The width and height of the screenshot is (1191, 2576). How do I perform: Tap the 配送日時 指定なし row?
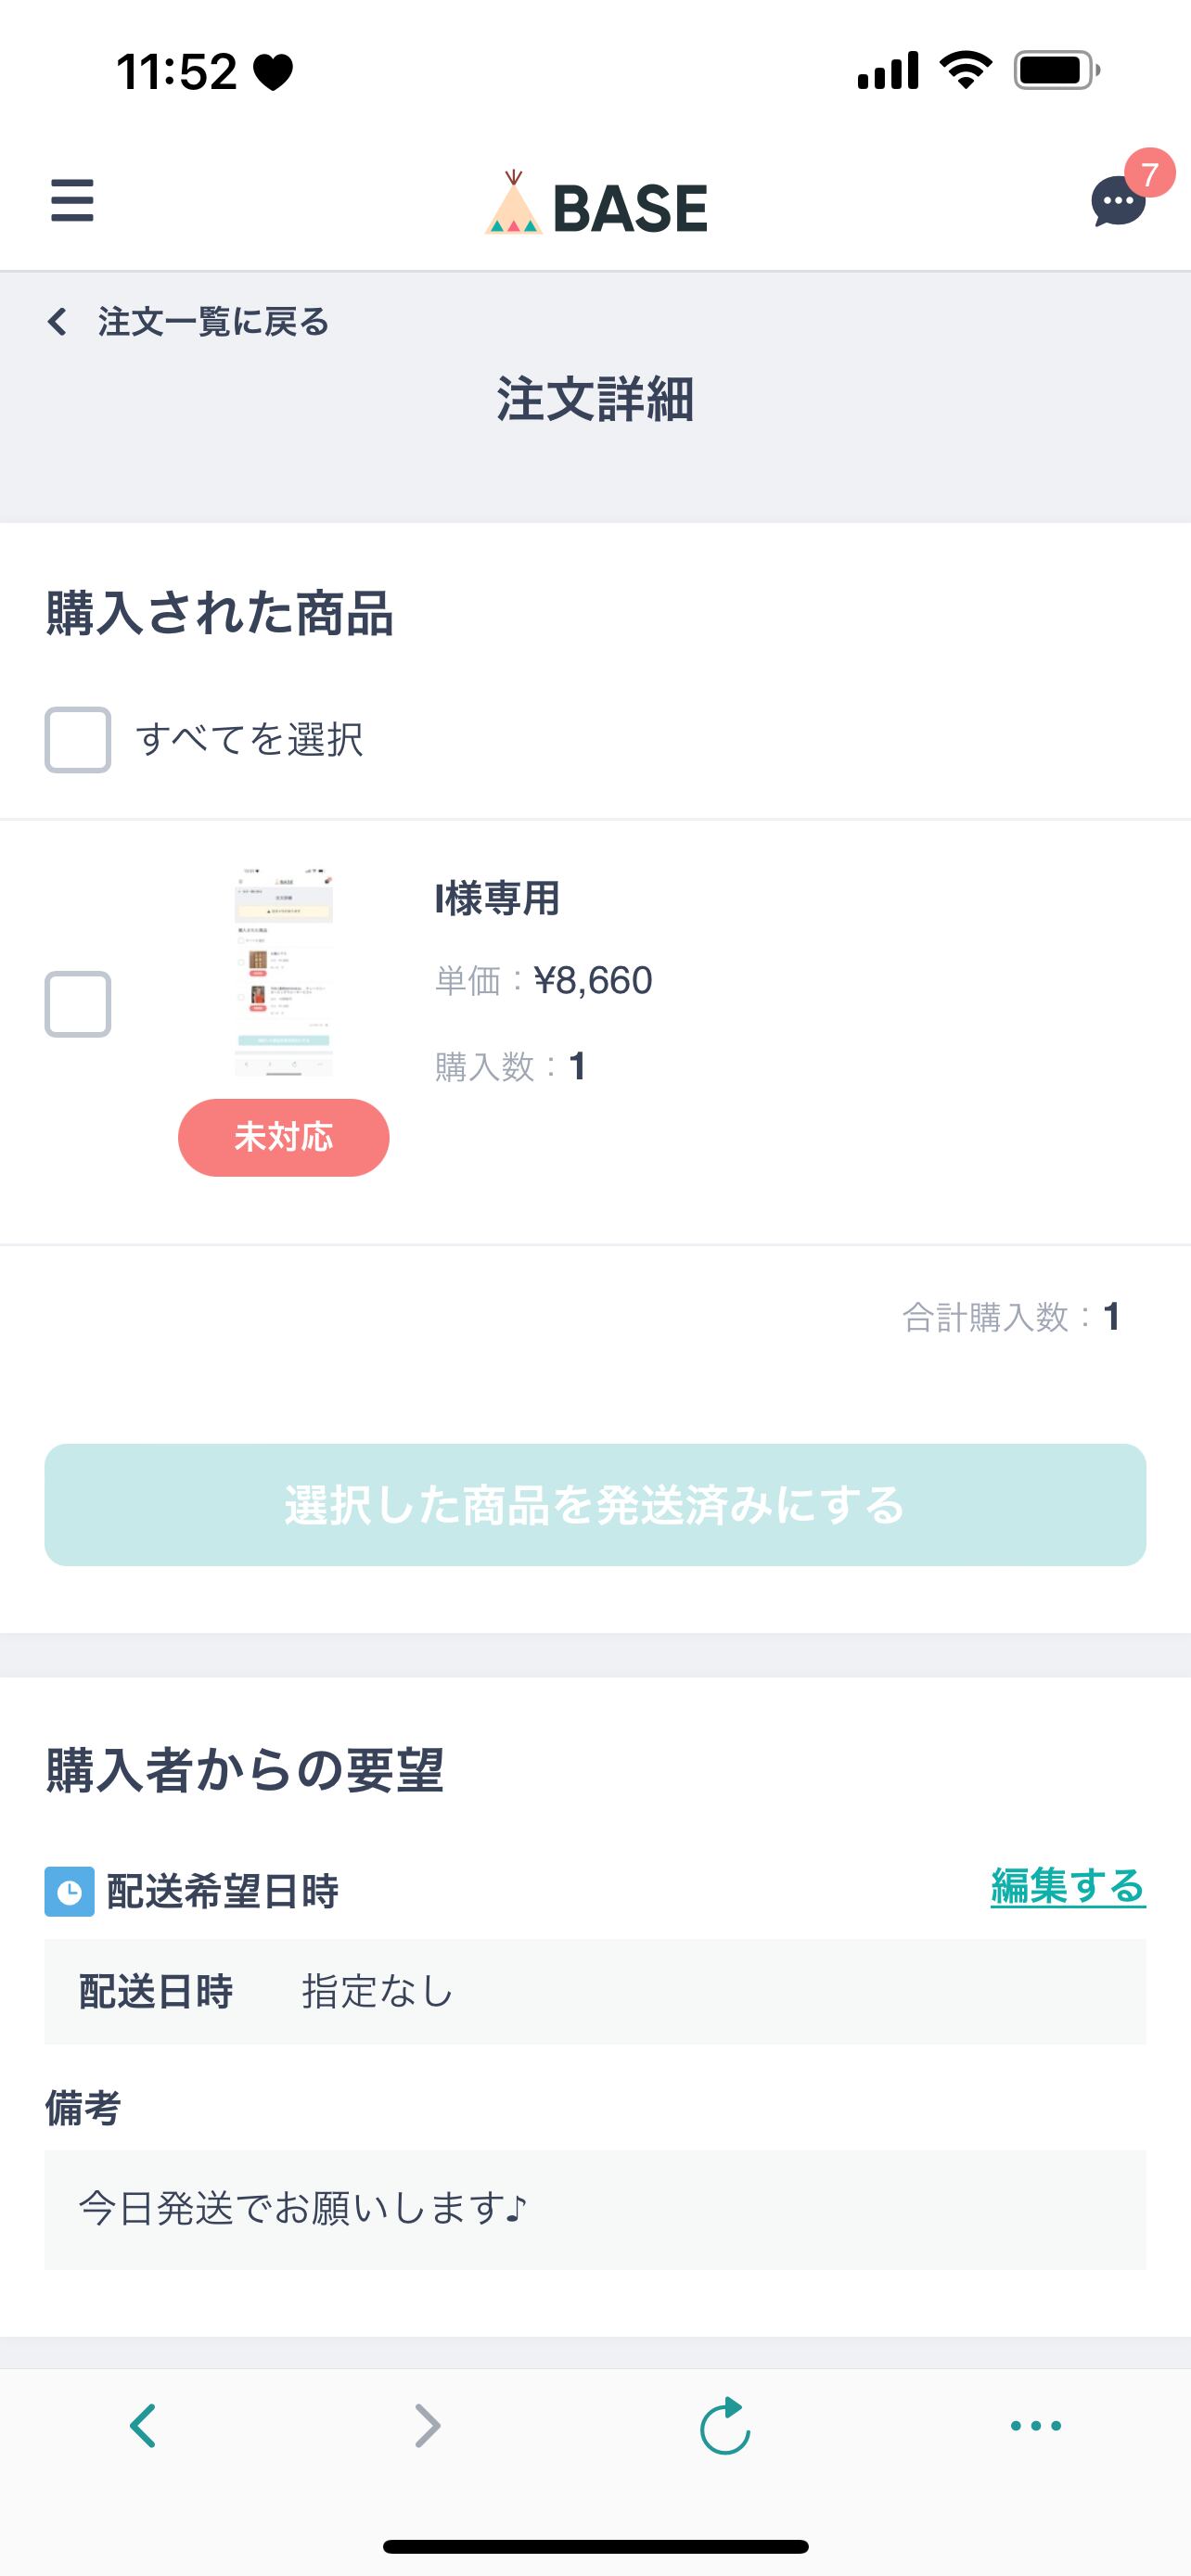[x=595, y=1991]
